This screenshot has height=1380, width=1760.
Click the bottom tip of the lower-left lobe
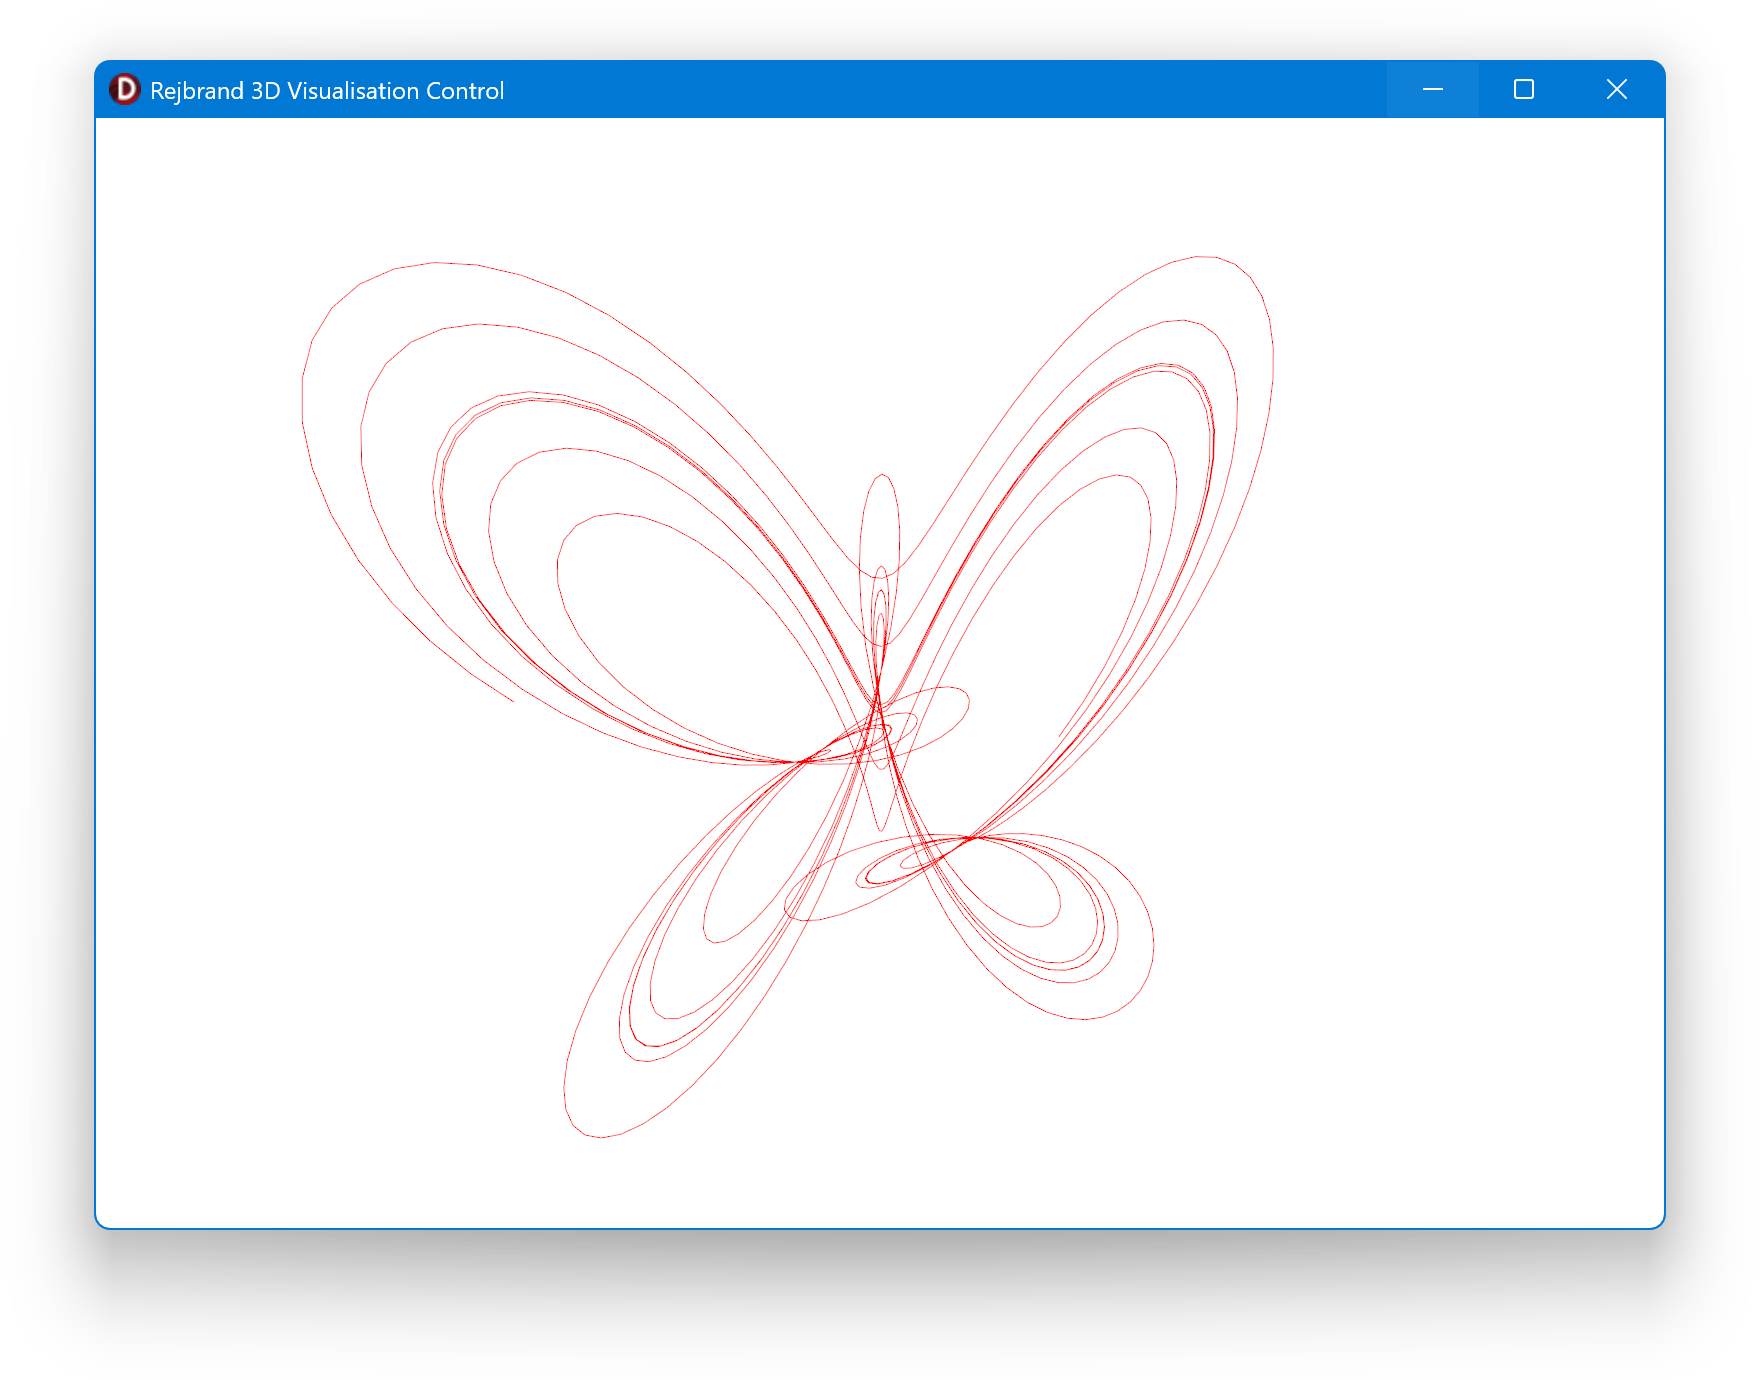tap(598, 1137)
